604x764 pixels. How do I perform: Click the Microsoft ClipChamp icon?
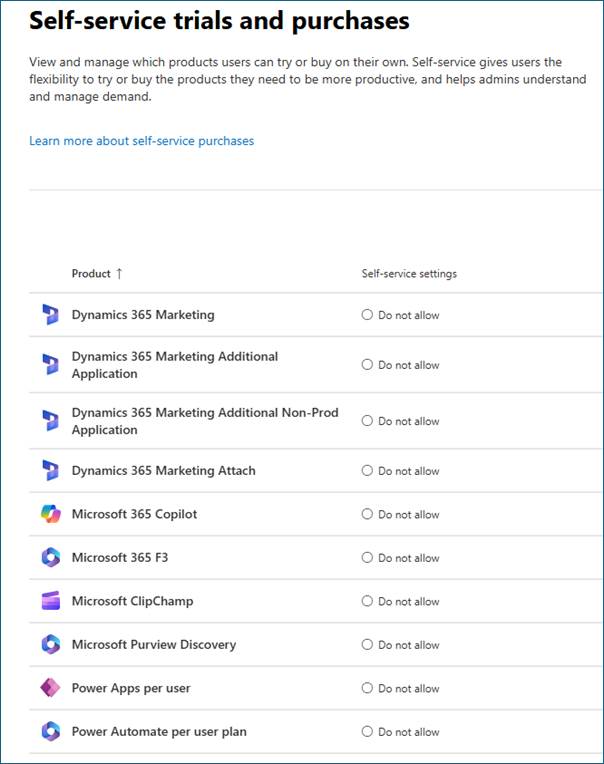(x=50, y=601)
